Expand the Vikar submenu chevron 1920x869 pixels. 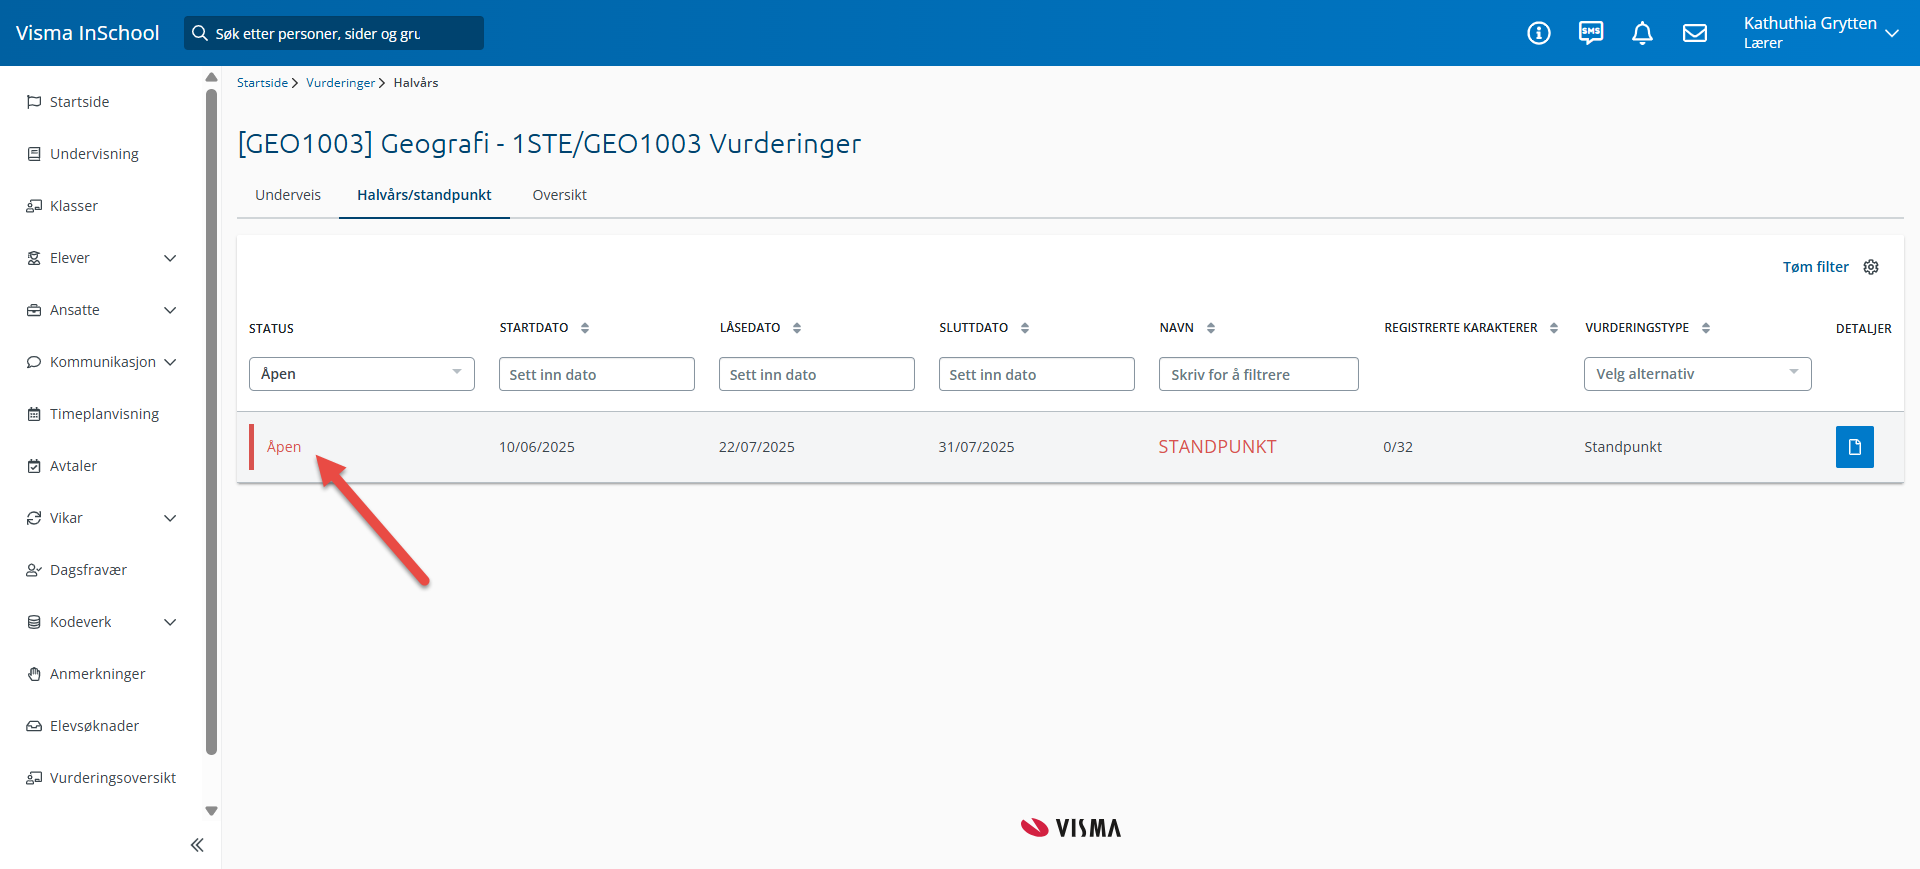tap(170, 518)
